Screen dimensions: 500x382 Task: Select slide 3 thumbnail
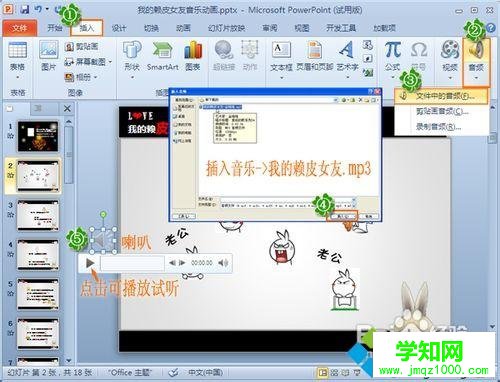click(38, 216)
